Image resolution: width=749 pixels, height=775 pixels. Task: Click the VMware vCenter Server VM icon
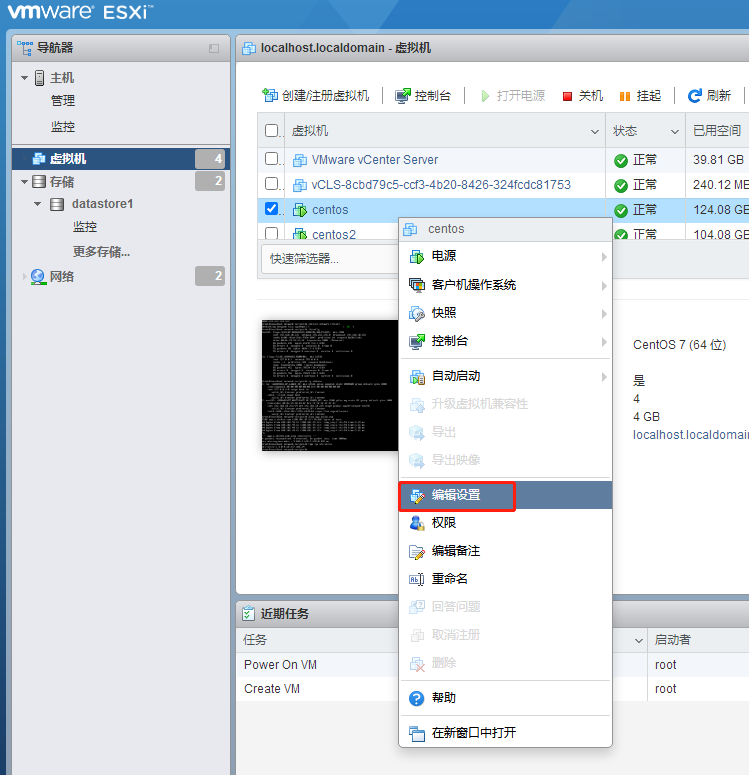coord(300,160)
